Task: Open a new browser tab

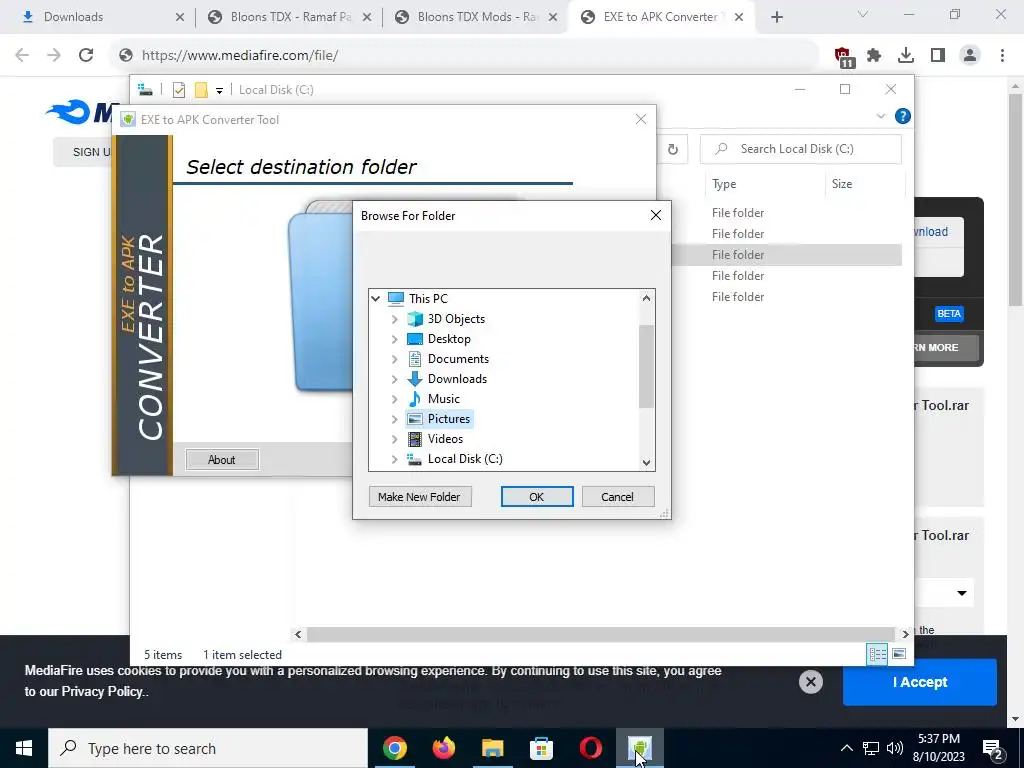Action: (776, 18)
